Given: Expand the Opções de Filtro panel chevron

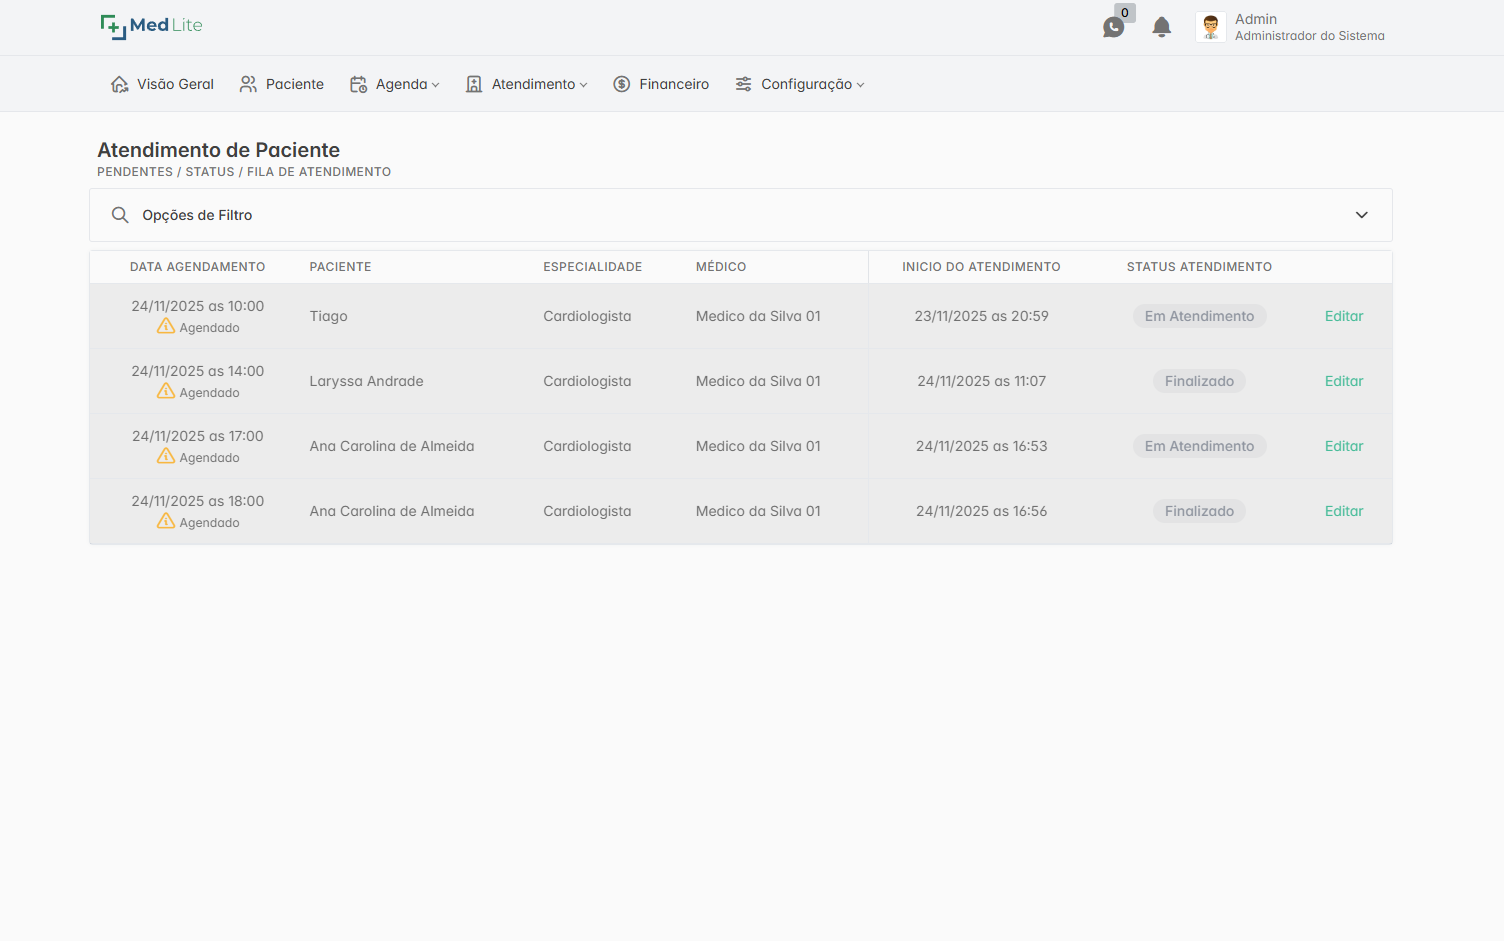Looking at the screenshot, I should tap(1361, 215).
